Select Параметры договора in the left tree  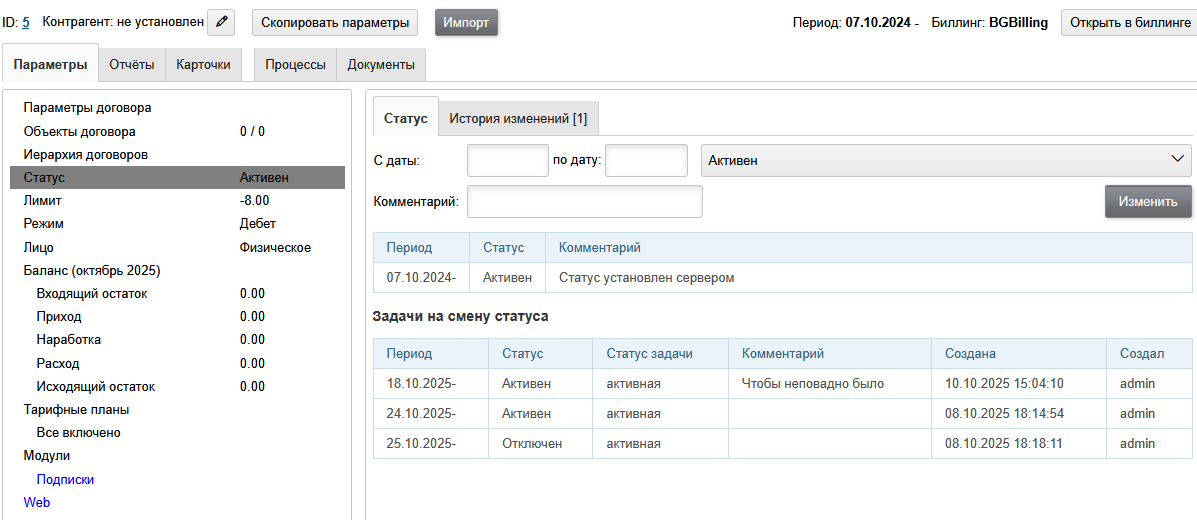tap(87, 108)
